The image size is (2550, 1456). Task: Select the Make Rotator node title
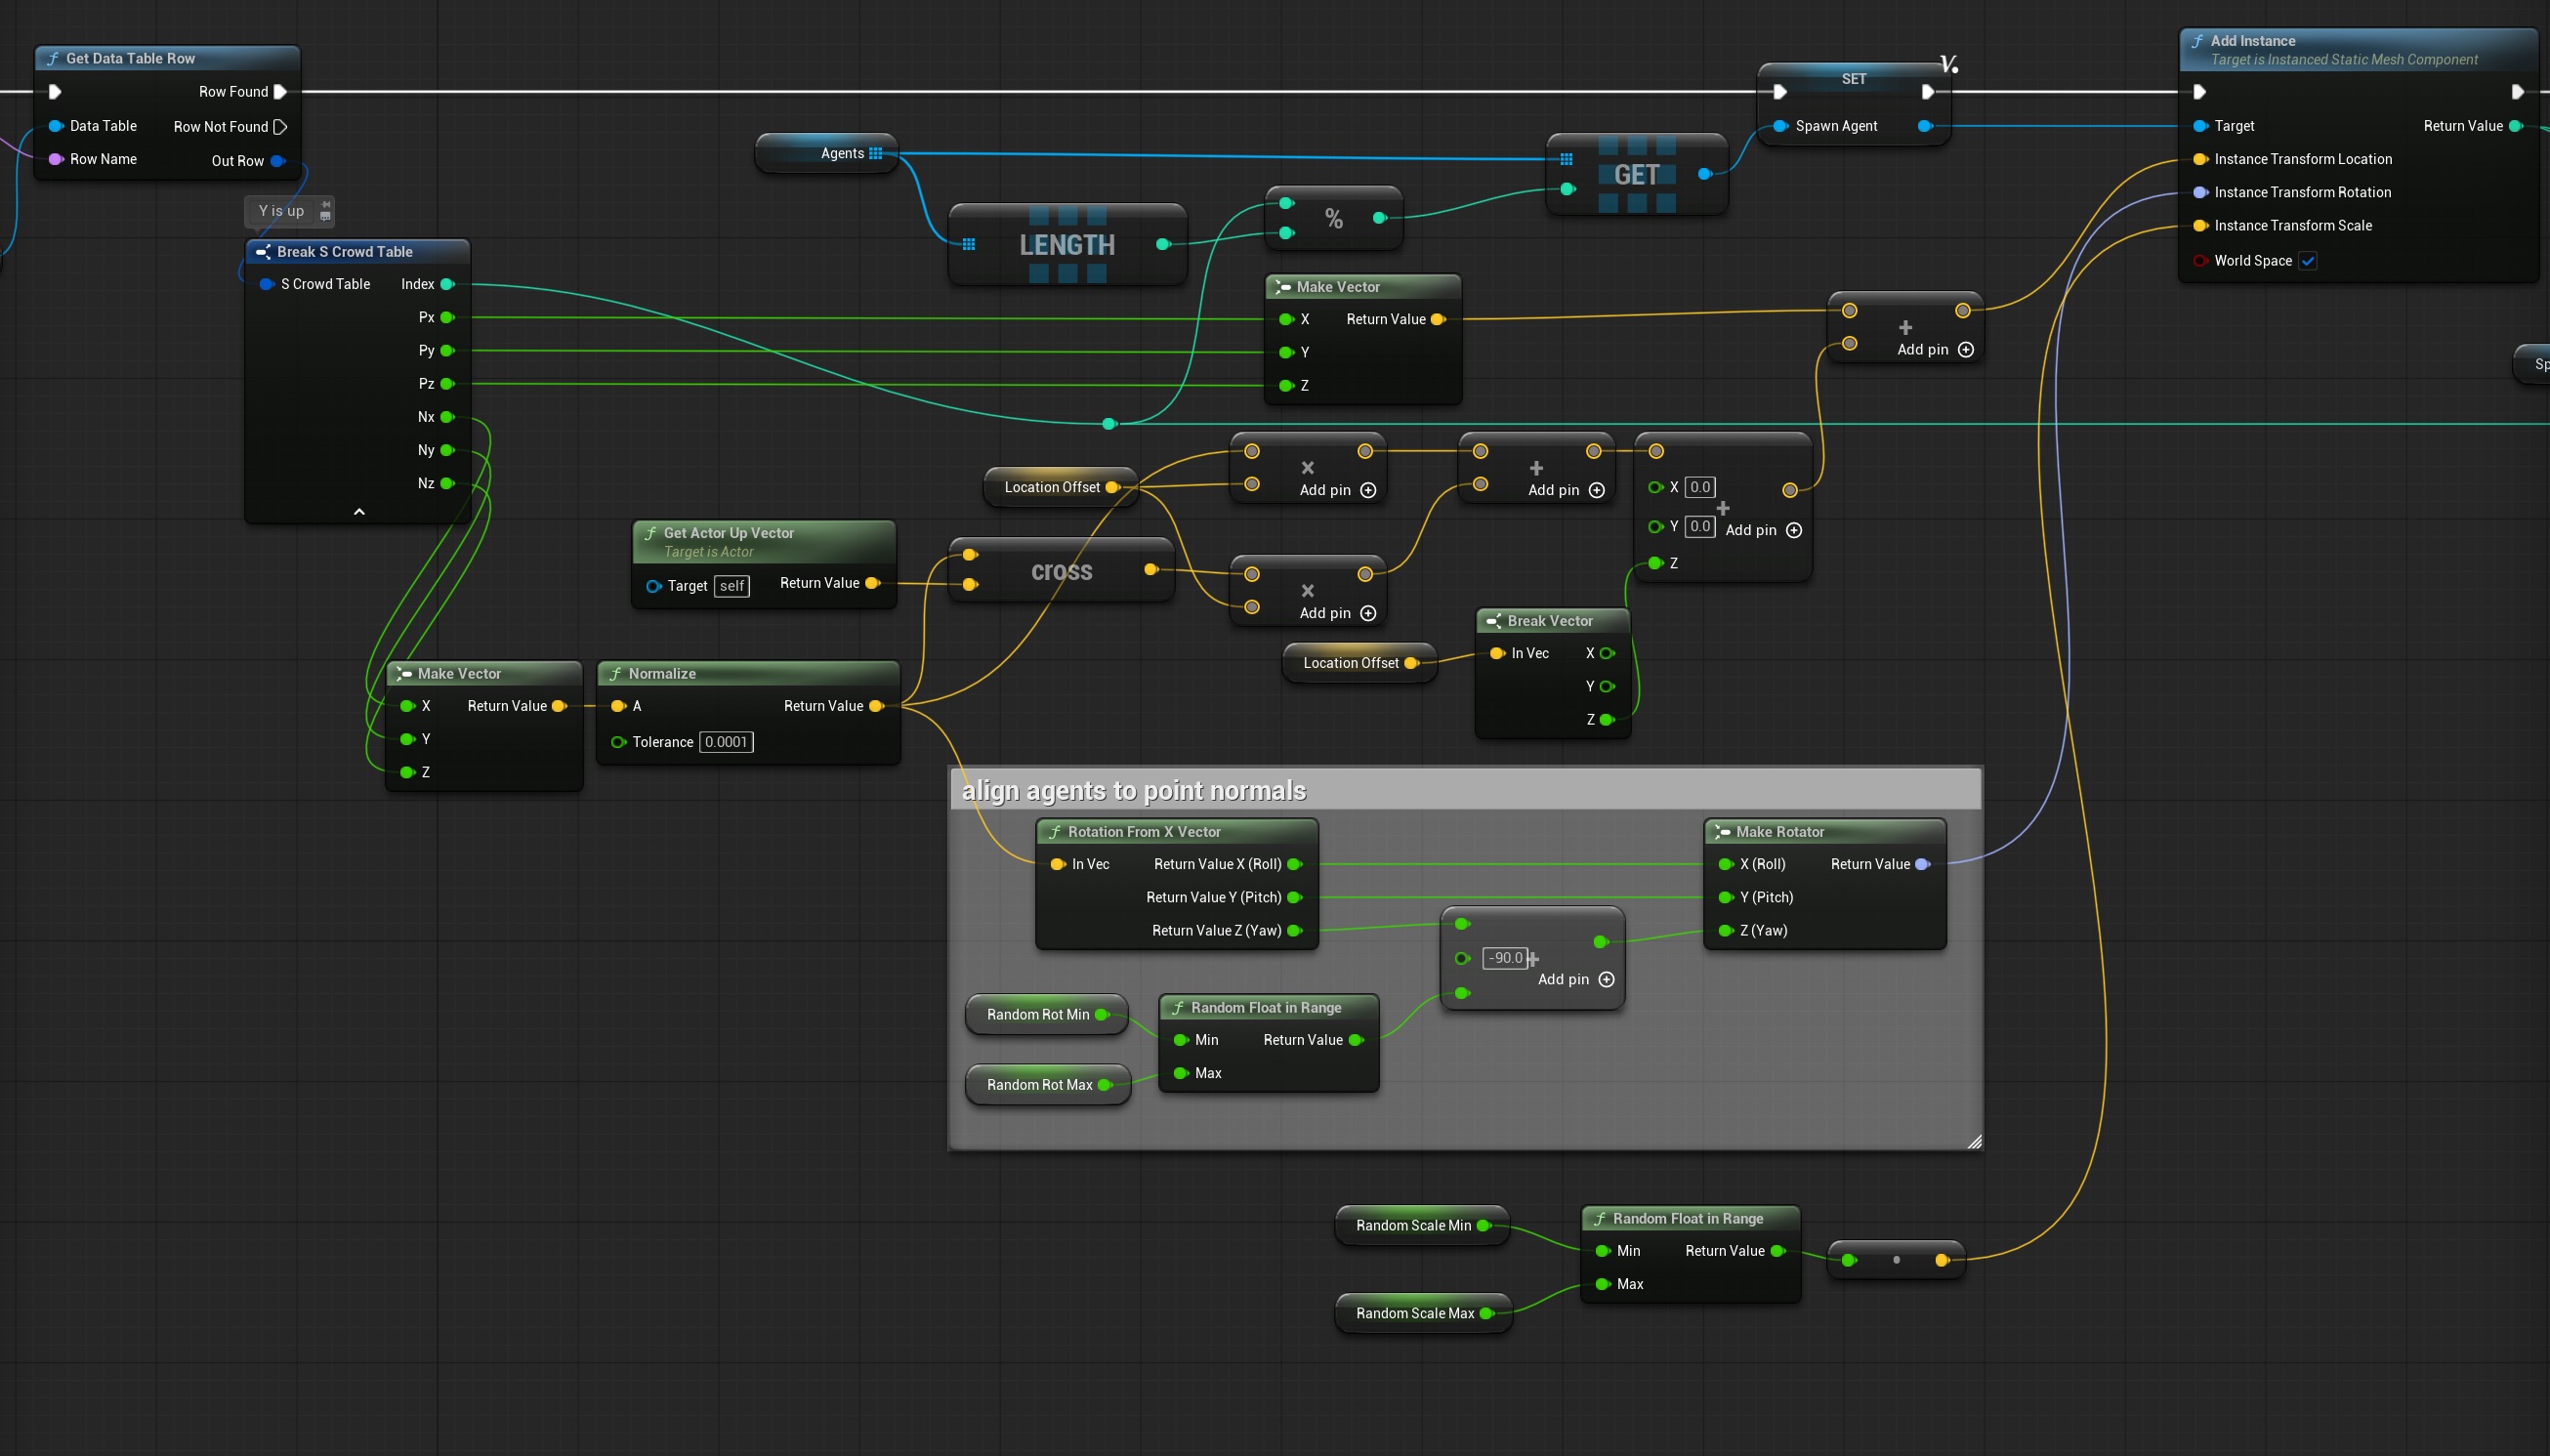[1780, 832]
